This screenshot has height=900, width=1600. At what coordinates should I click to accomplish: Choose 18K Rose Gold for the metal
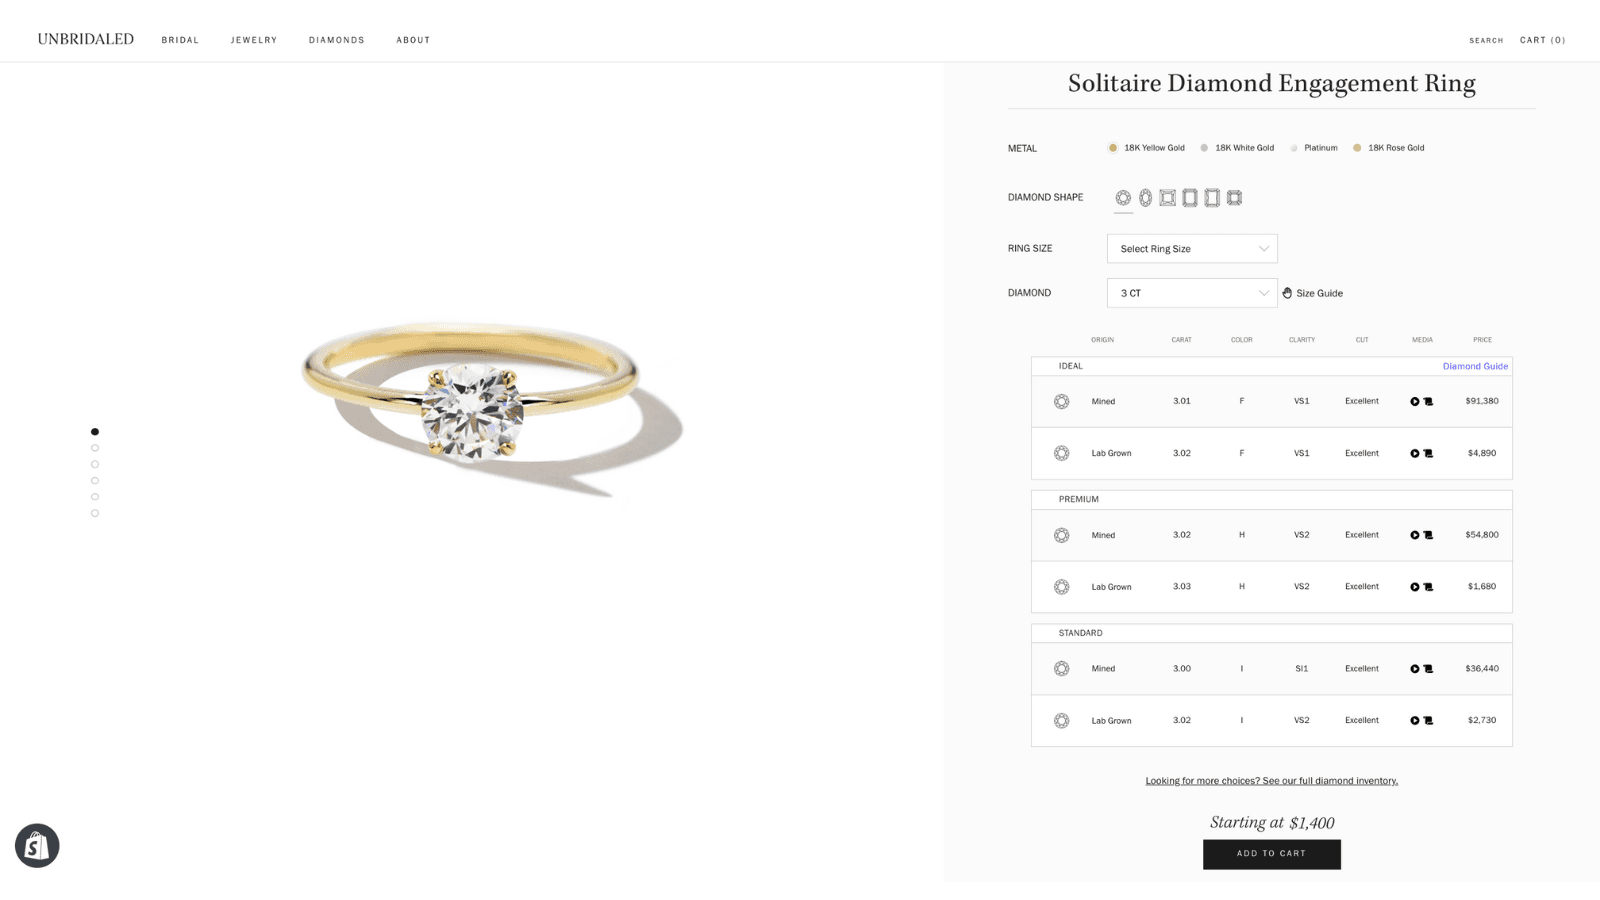[1394, 147]
